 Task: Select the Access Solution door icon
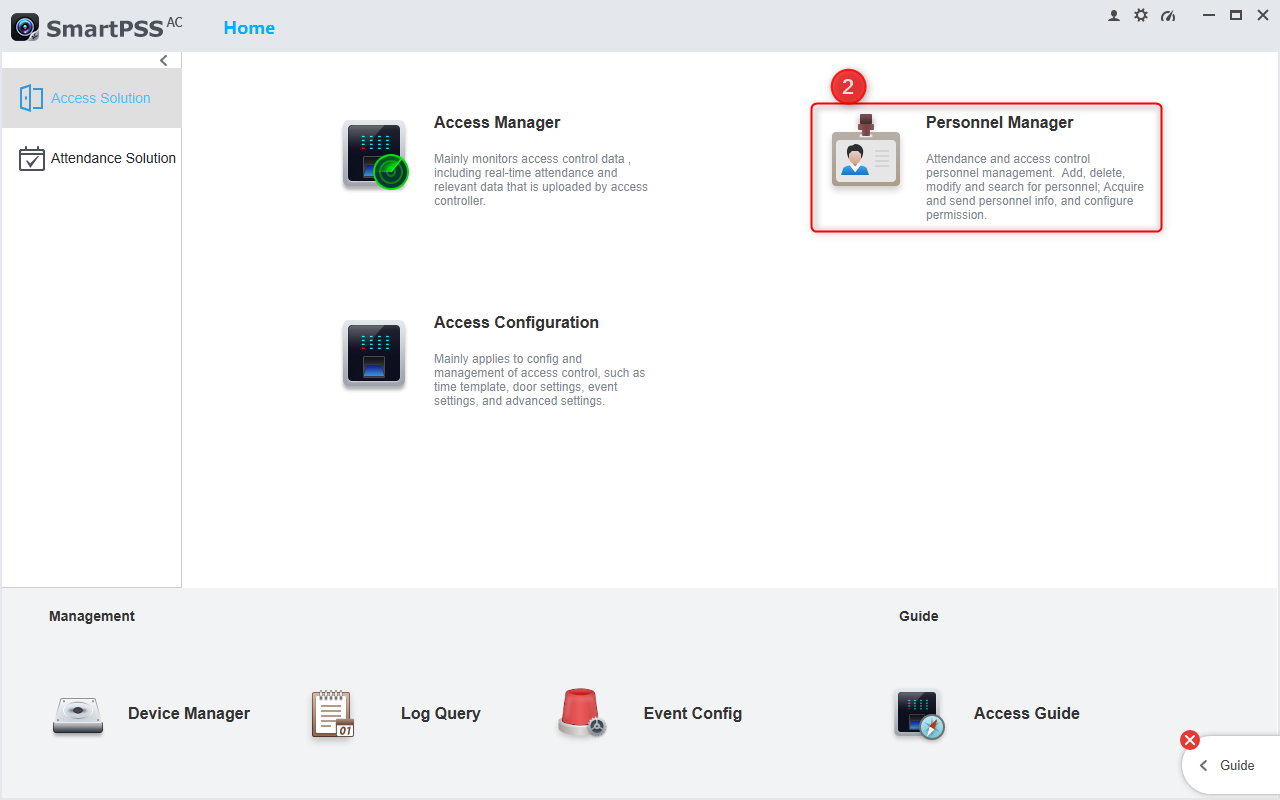pyautogui.click(x=31, y=98)
